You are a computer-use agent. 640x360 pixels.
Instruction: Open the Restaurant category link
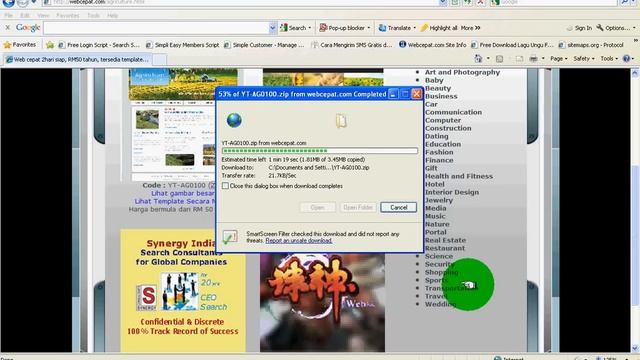coord(444,248)
